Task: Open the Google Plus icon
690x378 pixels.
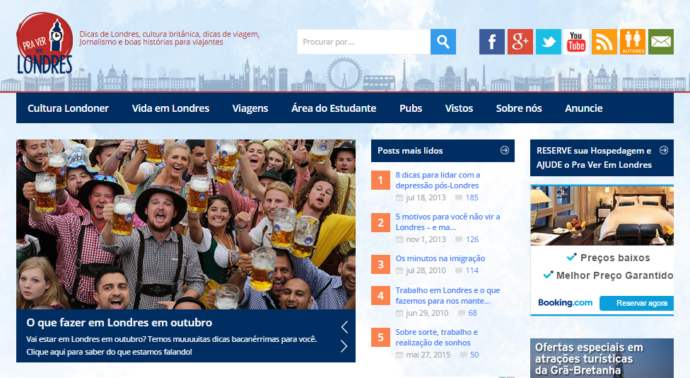Action: tap(520, 42)
